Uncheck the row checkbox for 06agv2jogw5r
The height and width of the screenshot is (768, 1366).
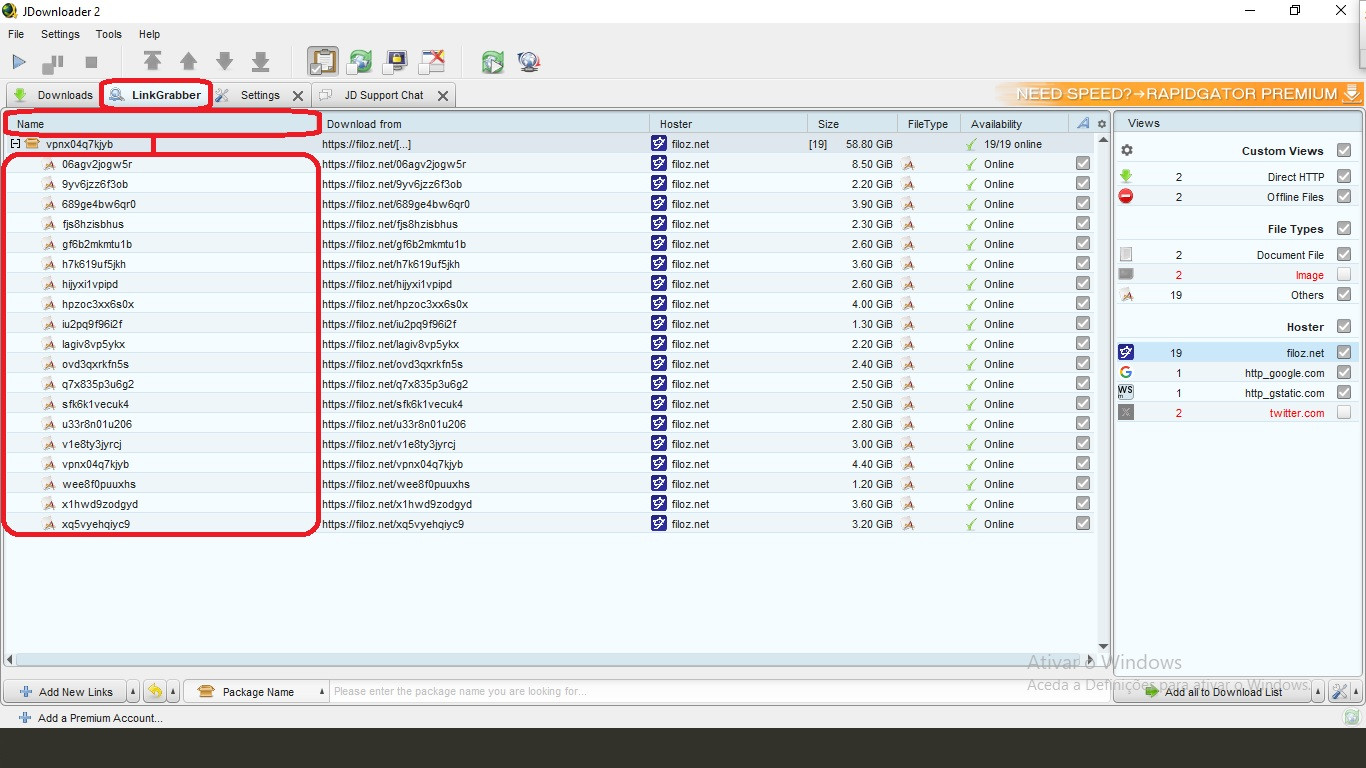click(1083, 163)
